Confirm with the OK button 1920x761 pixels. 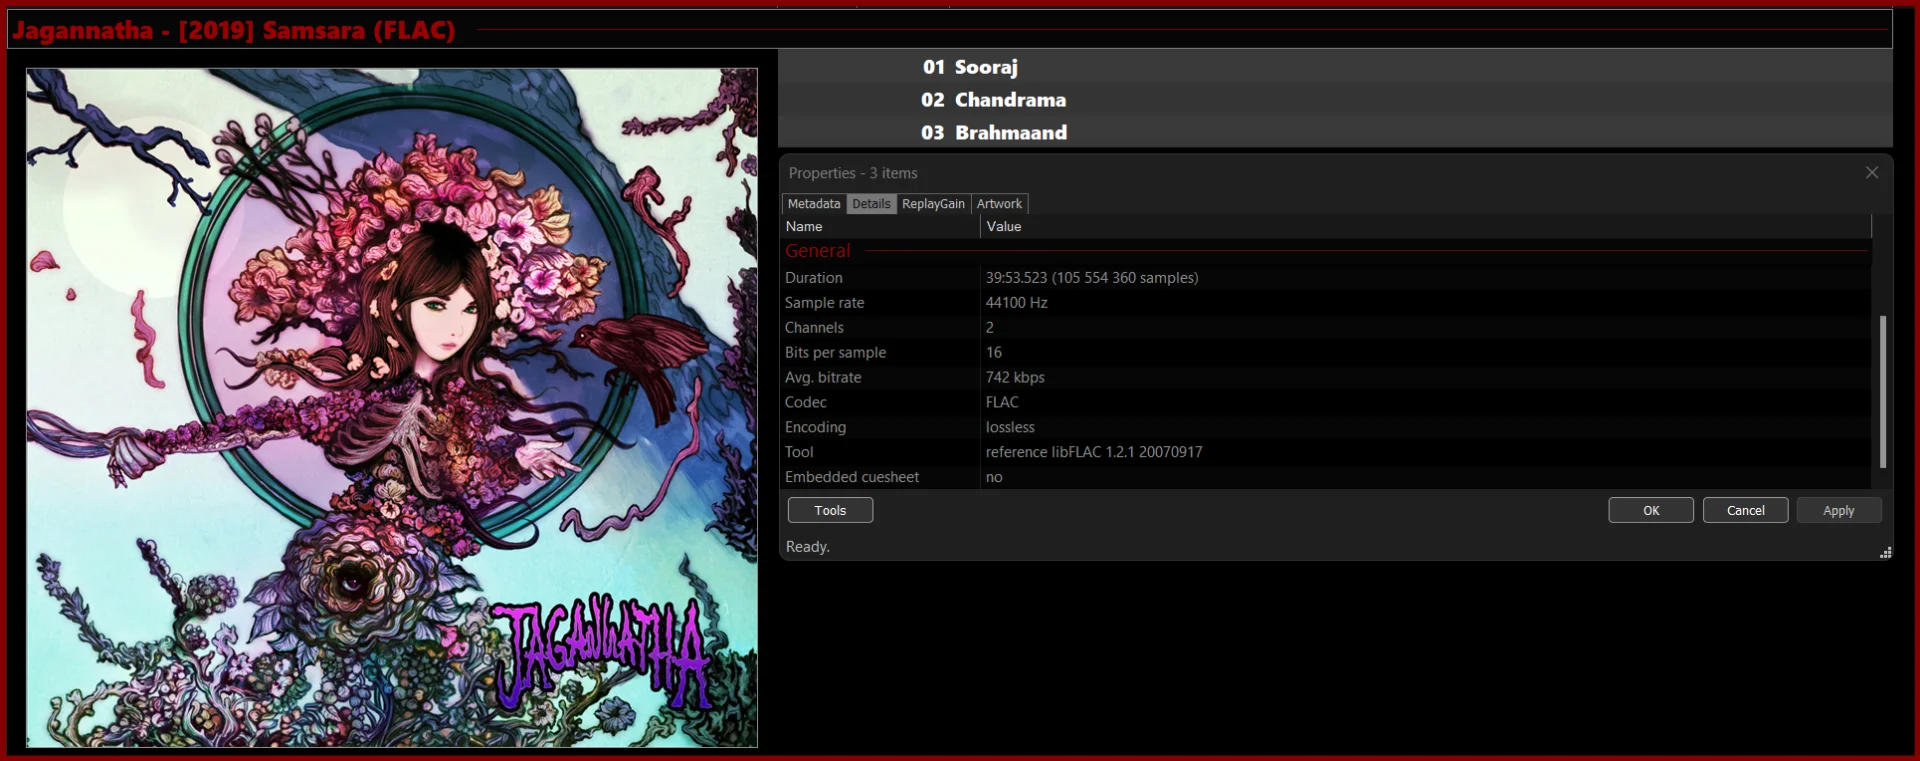tap(1651, 510)
